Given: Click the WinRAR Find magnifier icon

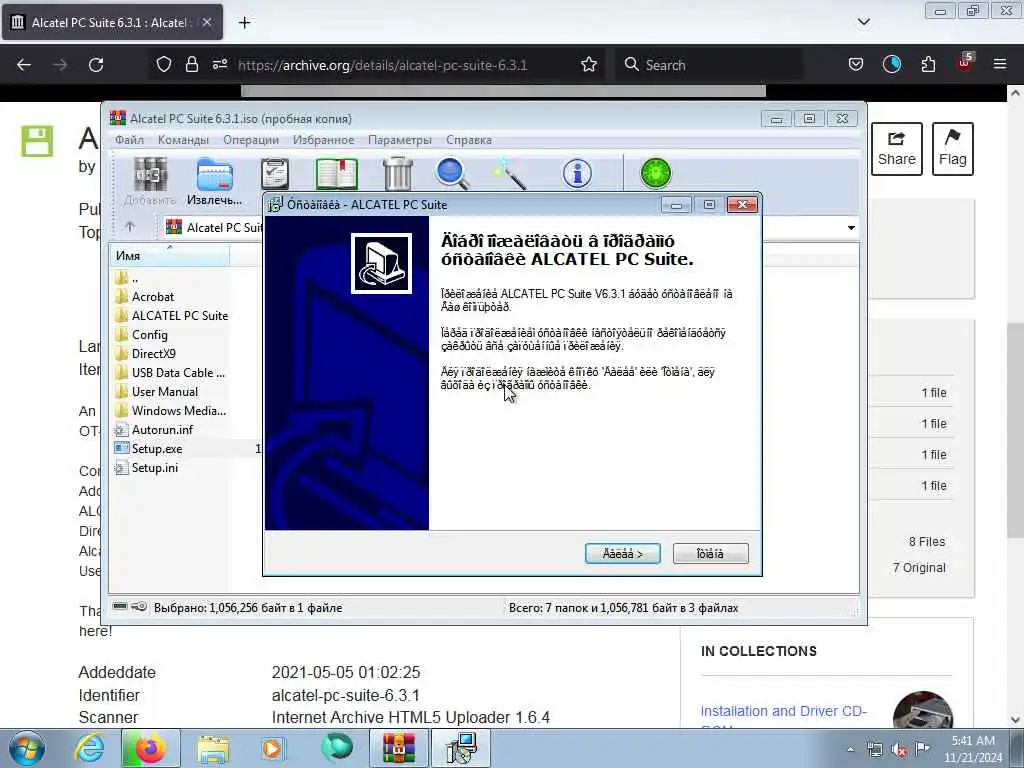Looking at the screenshot, I should tap(452, 174).
